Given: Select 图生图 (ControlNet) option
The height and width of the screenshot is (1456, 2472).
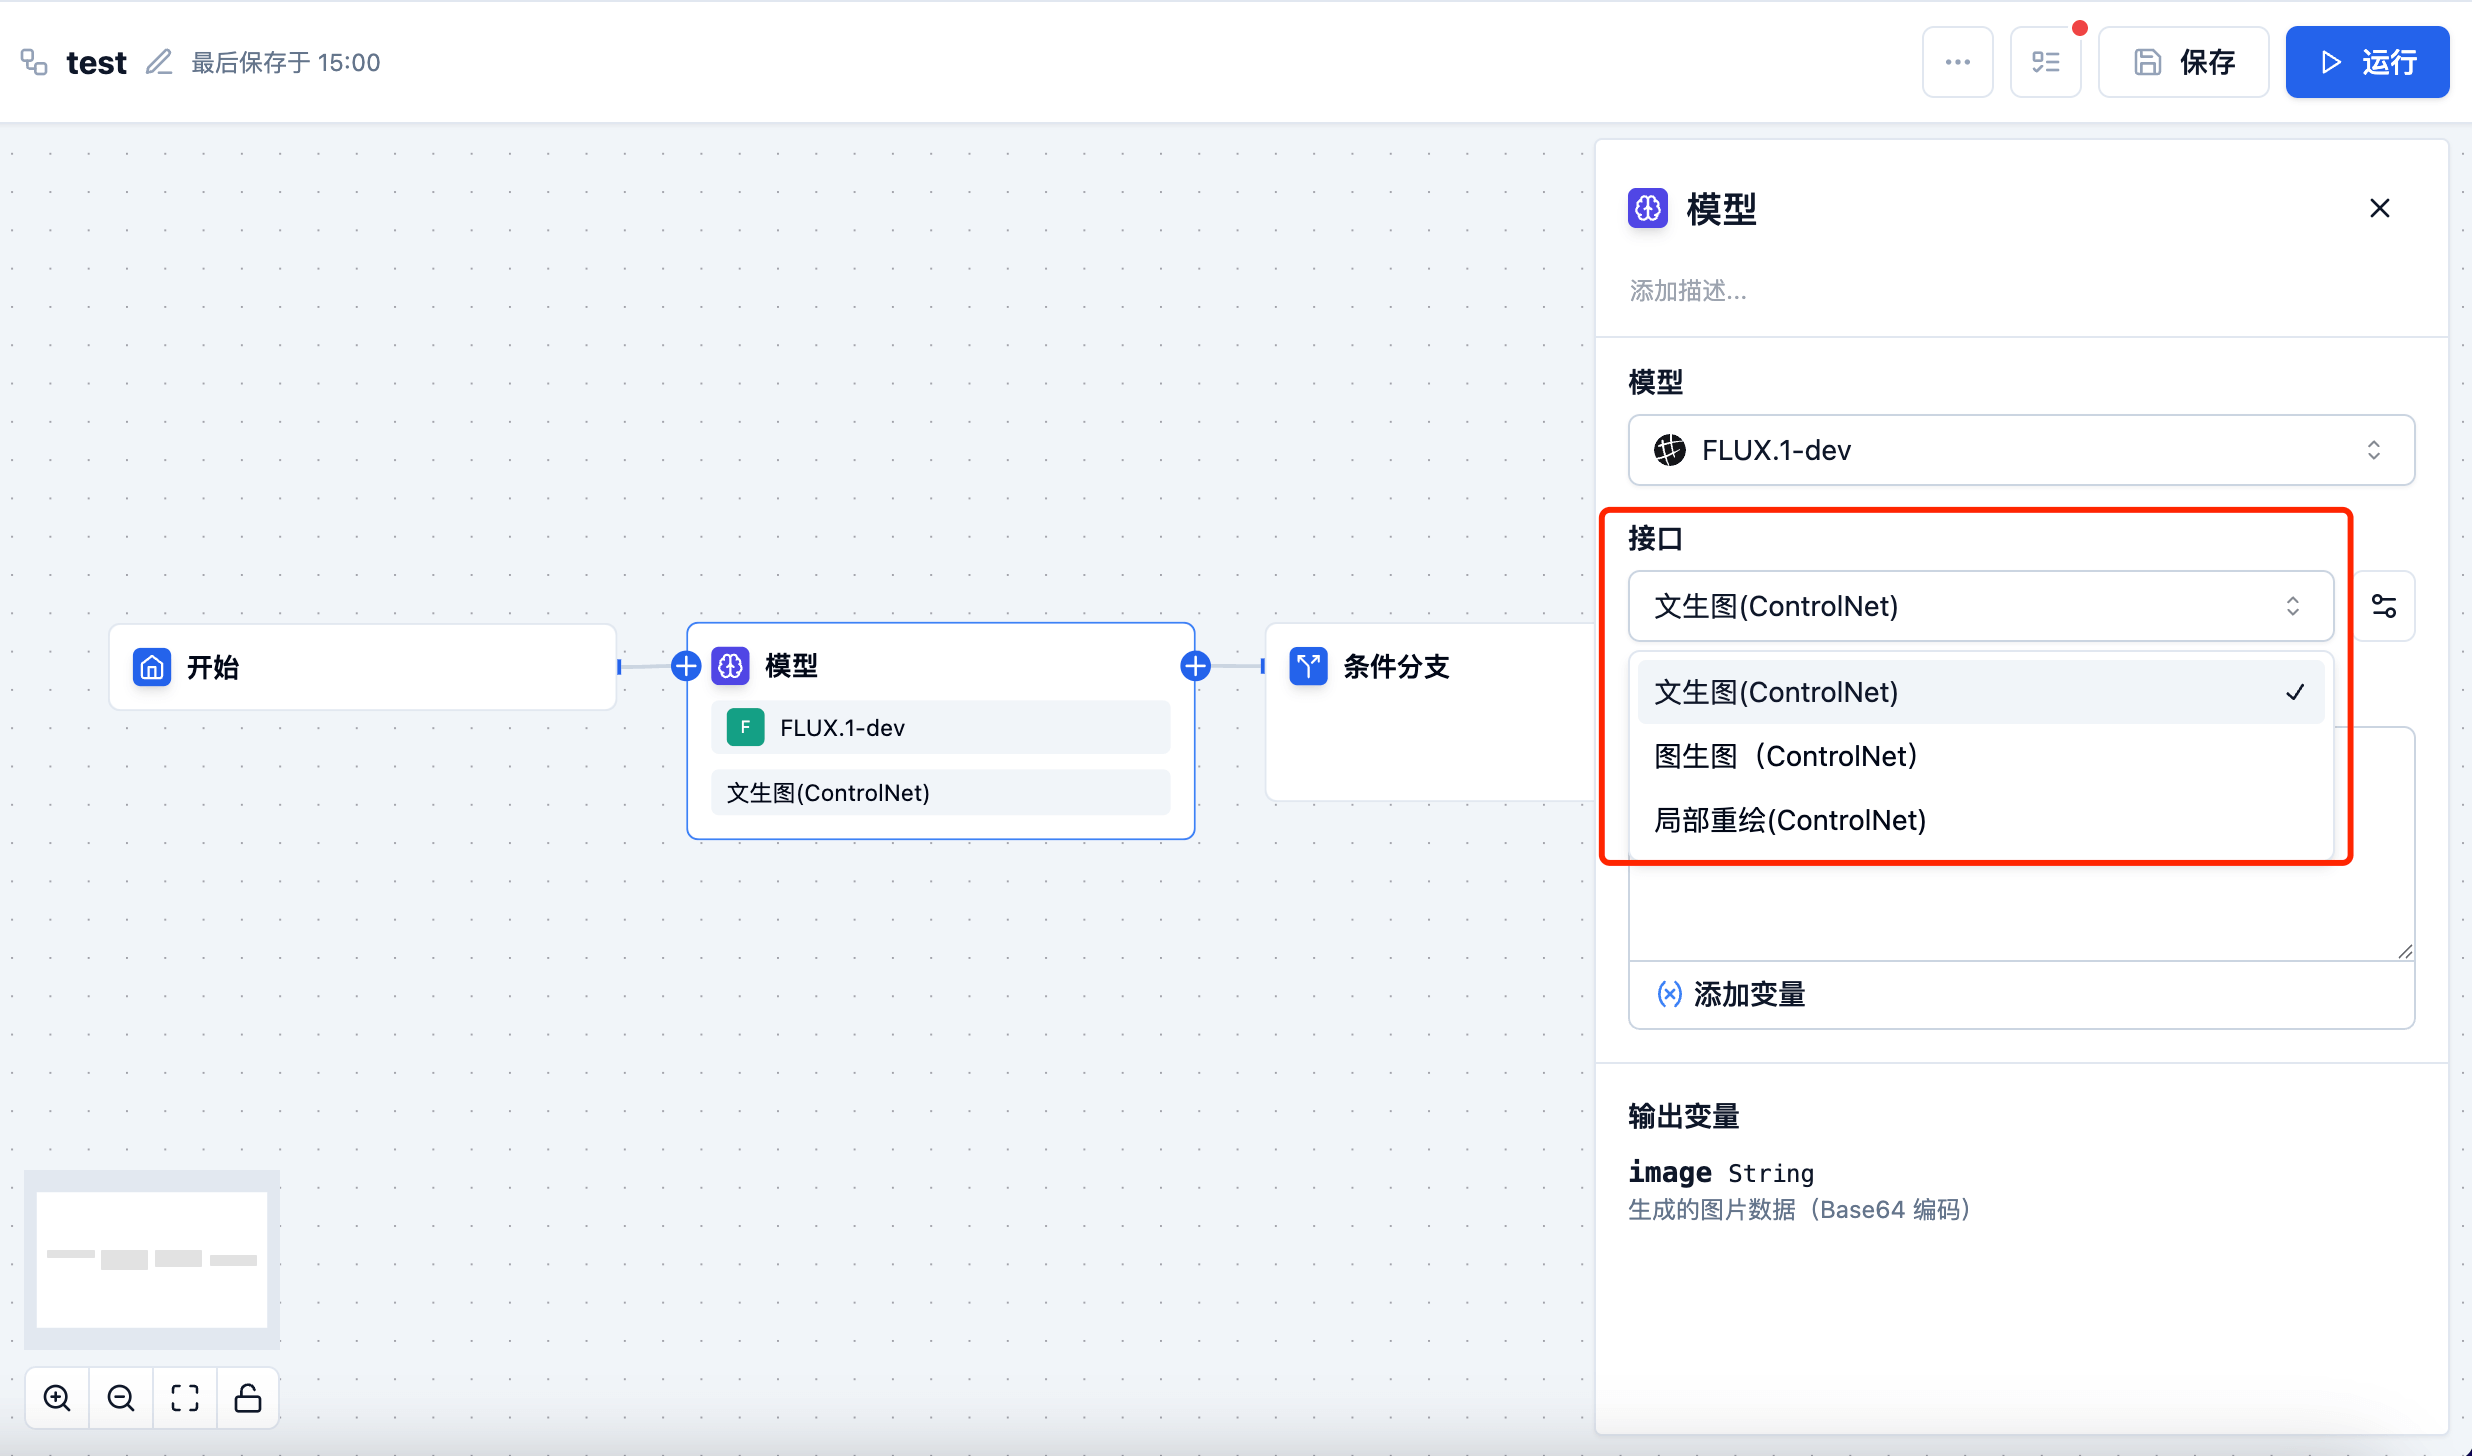Looking at the screenshot, I should 1785,756.
